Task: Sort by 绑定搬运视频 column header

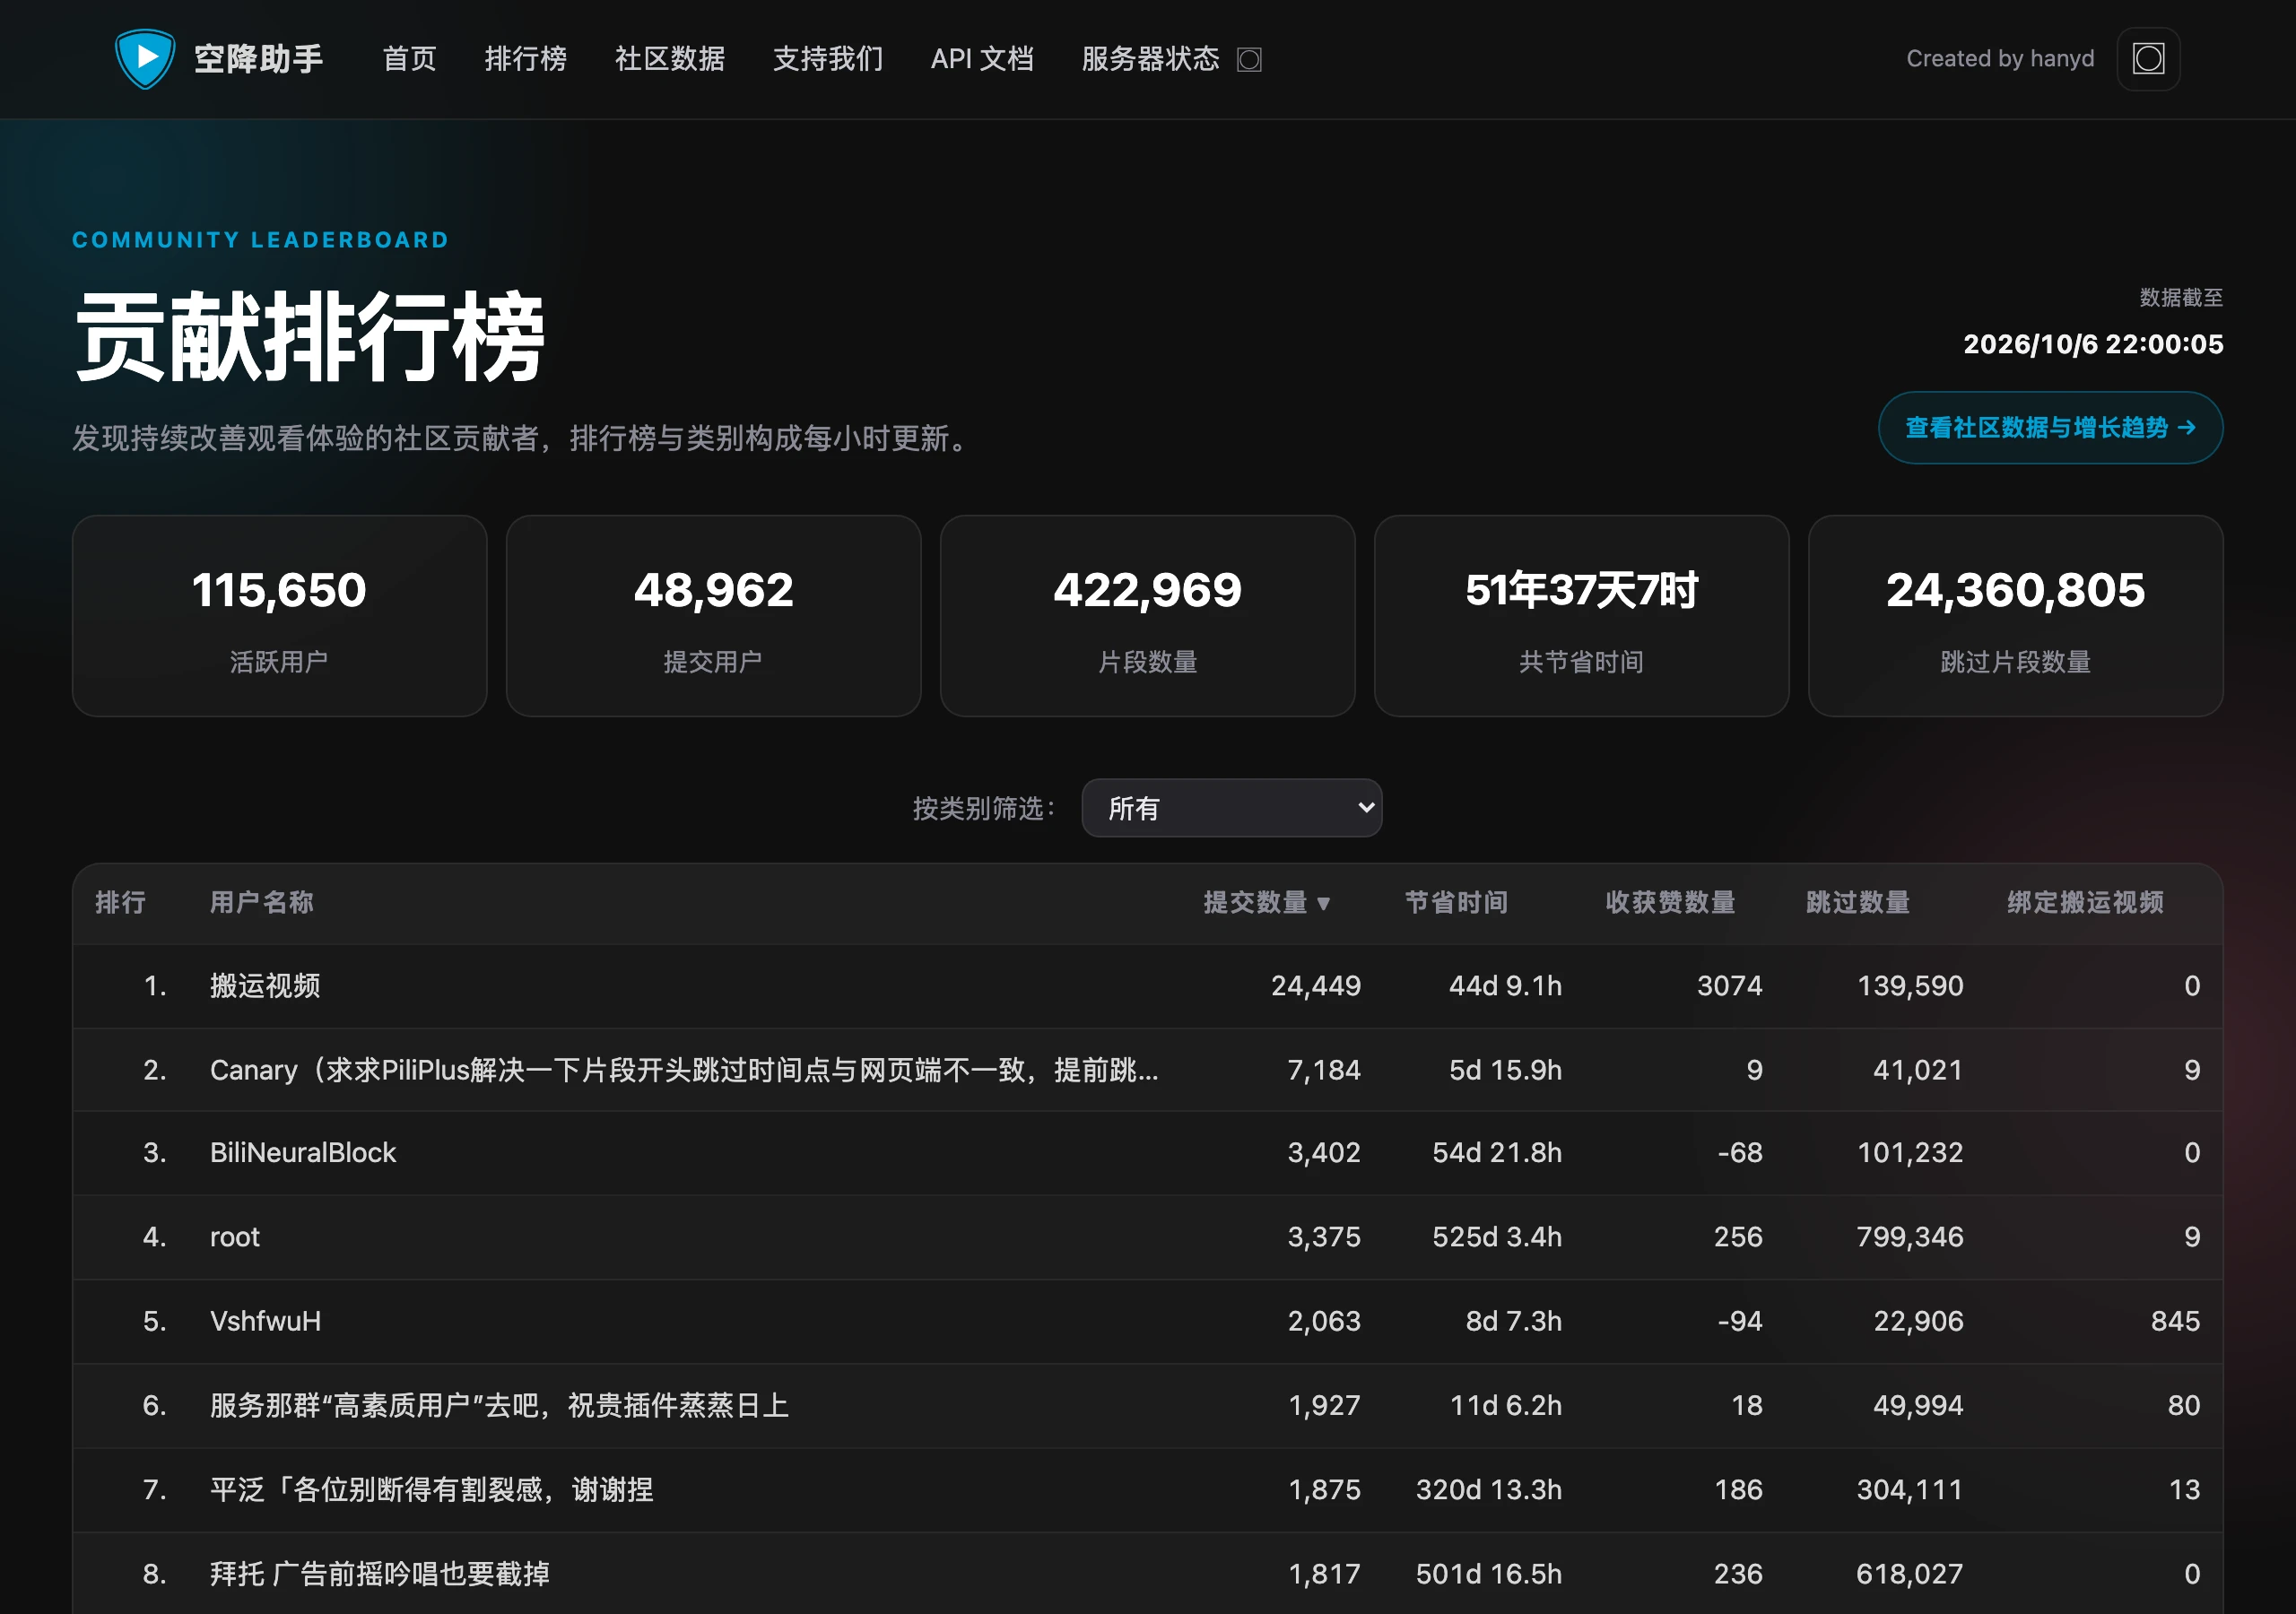Action: (x=2085, y=903)
